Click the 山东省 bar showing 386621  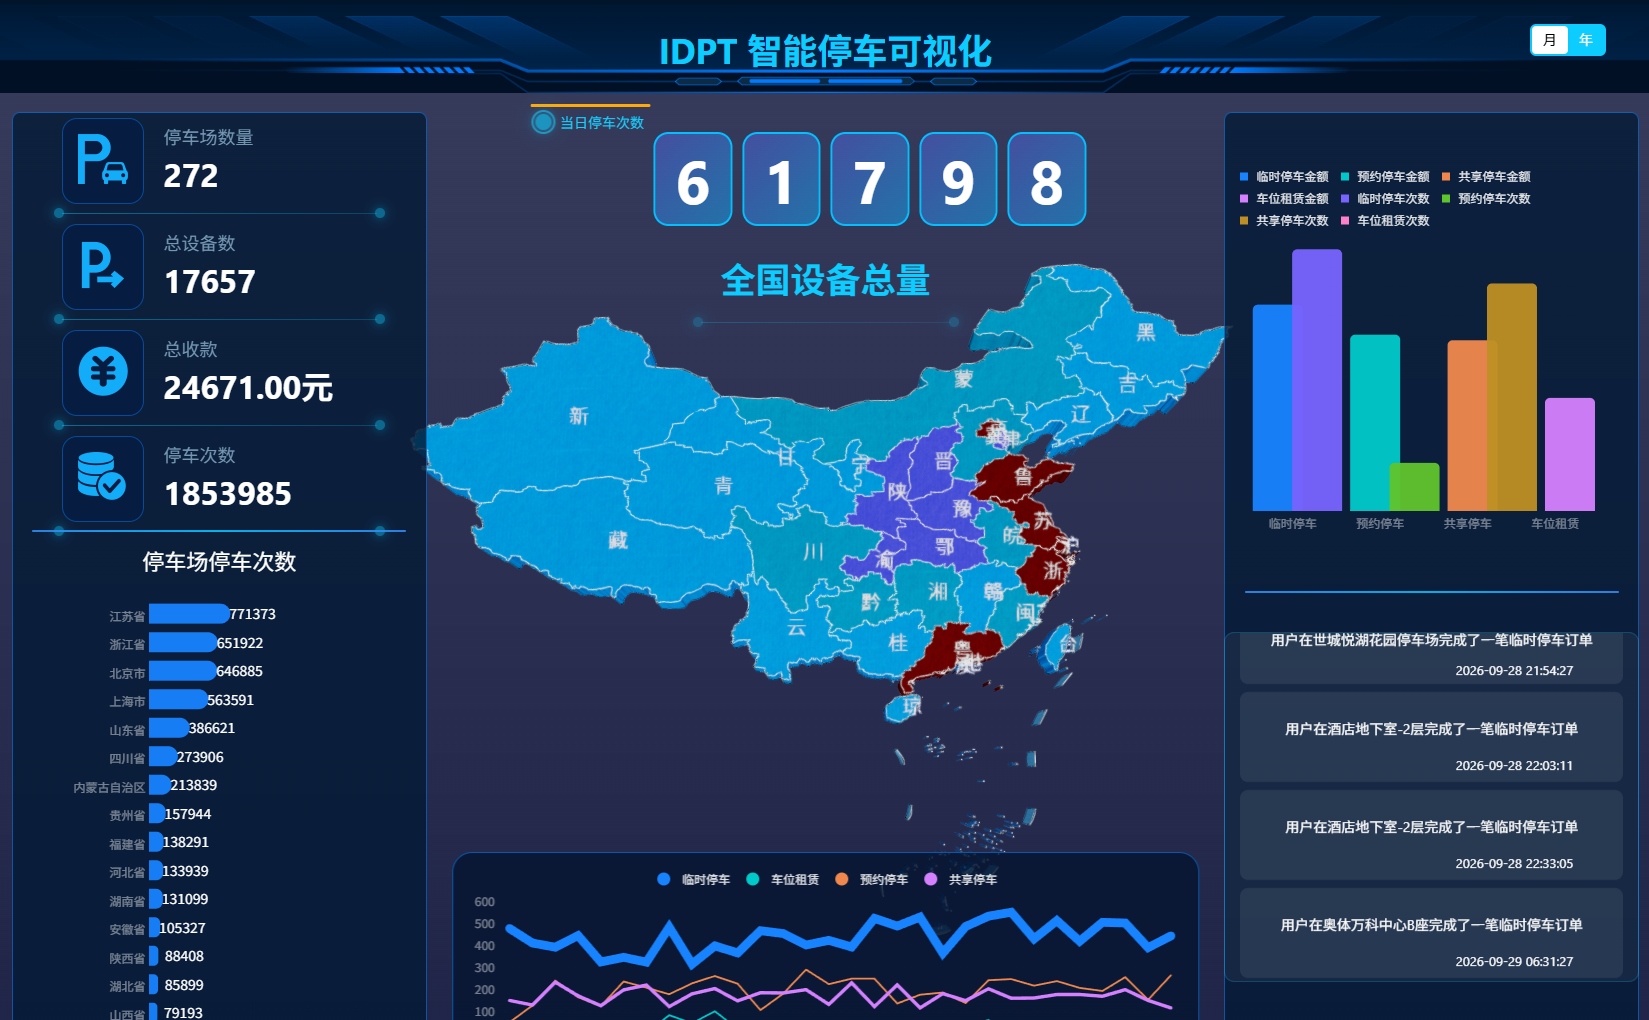[x=169, y=728]
